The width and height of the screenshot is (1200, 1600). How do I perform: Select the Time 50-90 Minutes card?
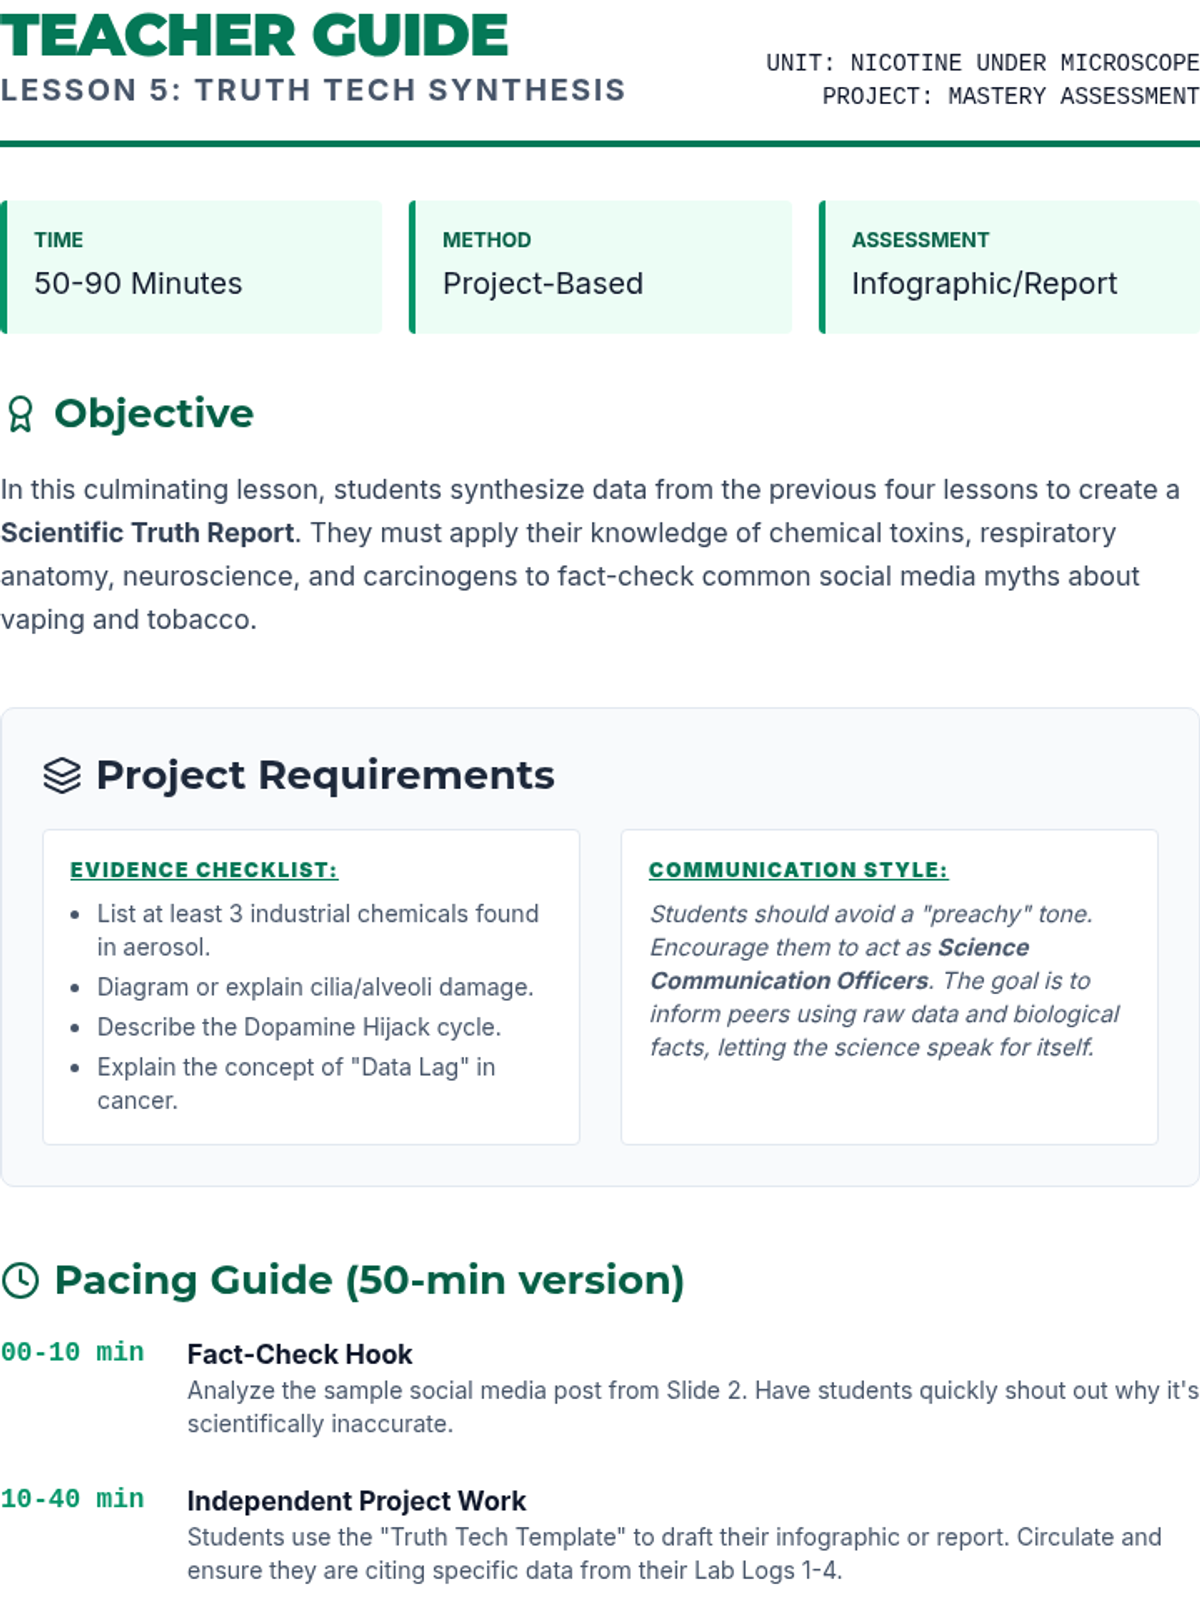click(x=192, y=267)
